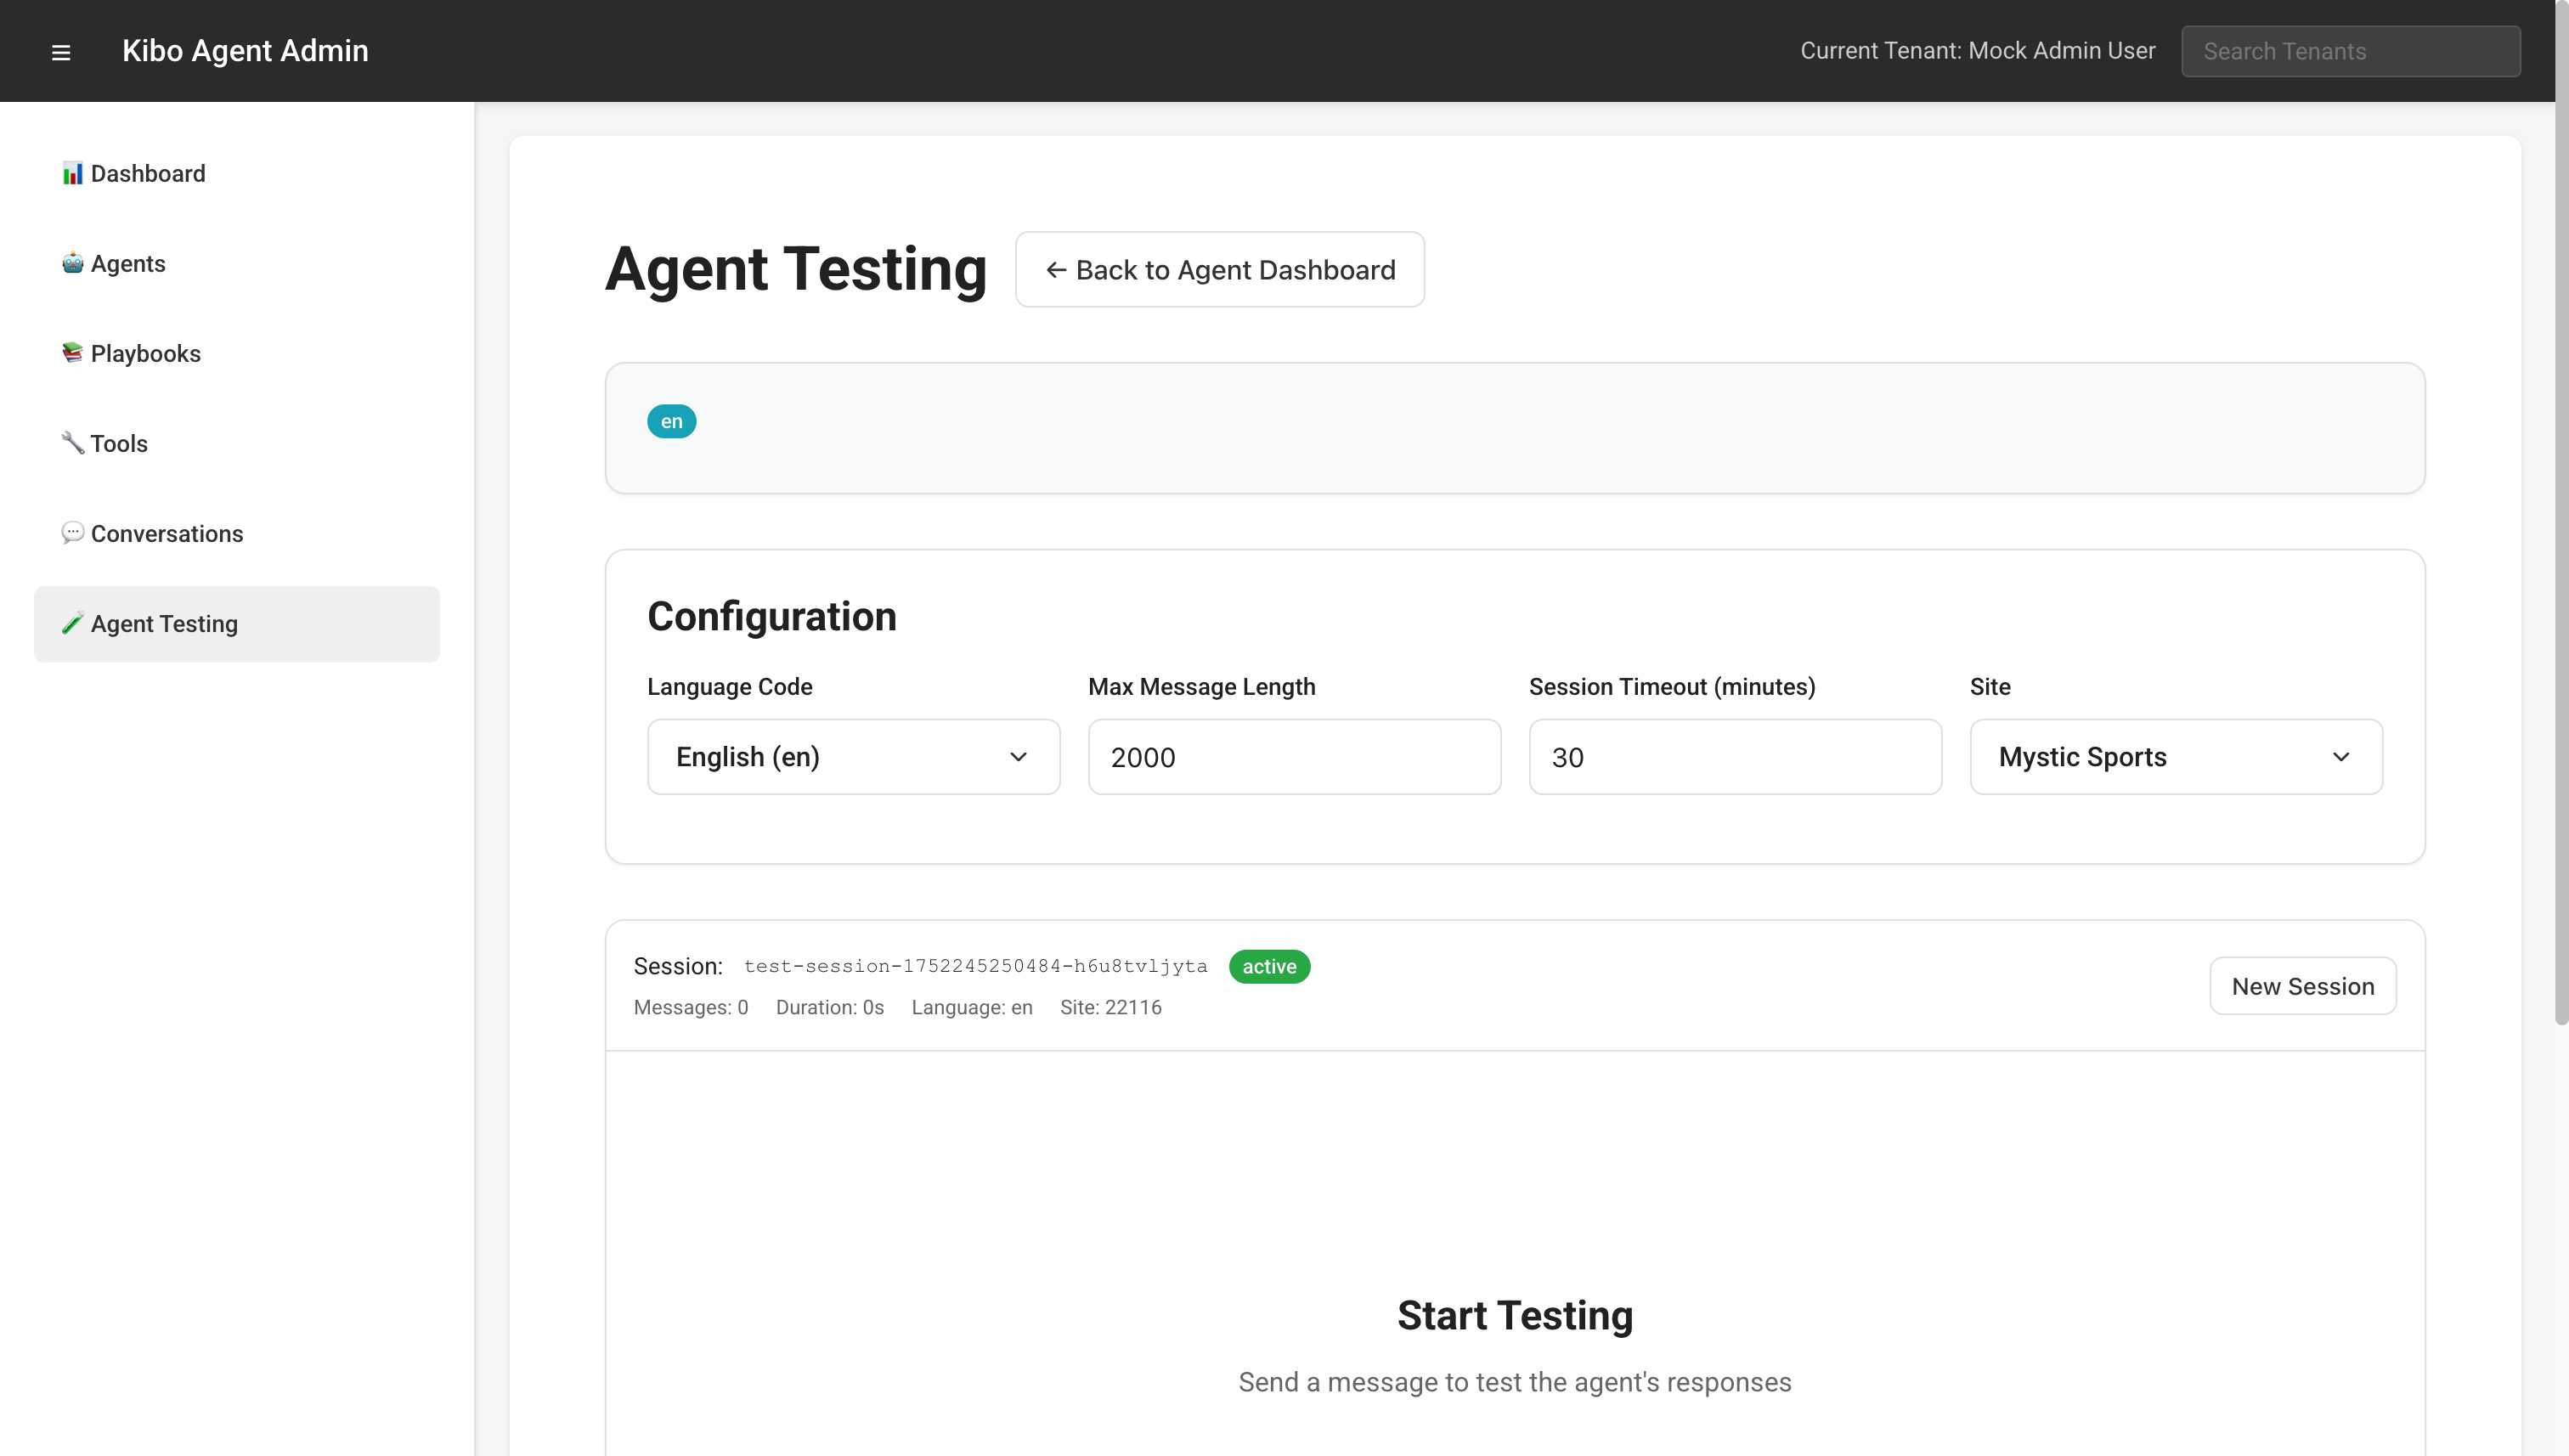Open the Site dropdown showing Mystic Sports
2569x1456 pixels.
(x=2176, y=757)
